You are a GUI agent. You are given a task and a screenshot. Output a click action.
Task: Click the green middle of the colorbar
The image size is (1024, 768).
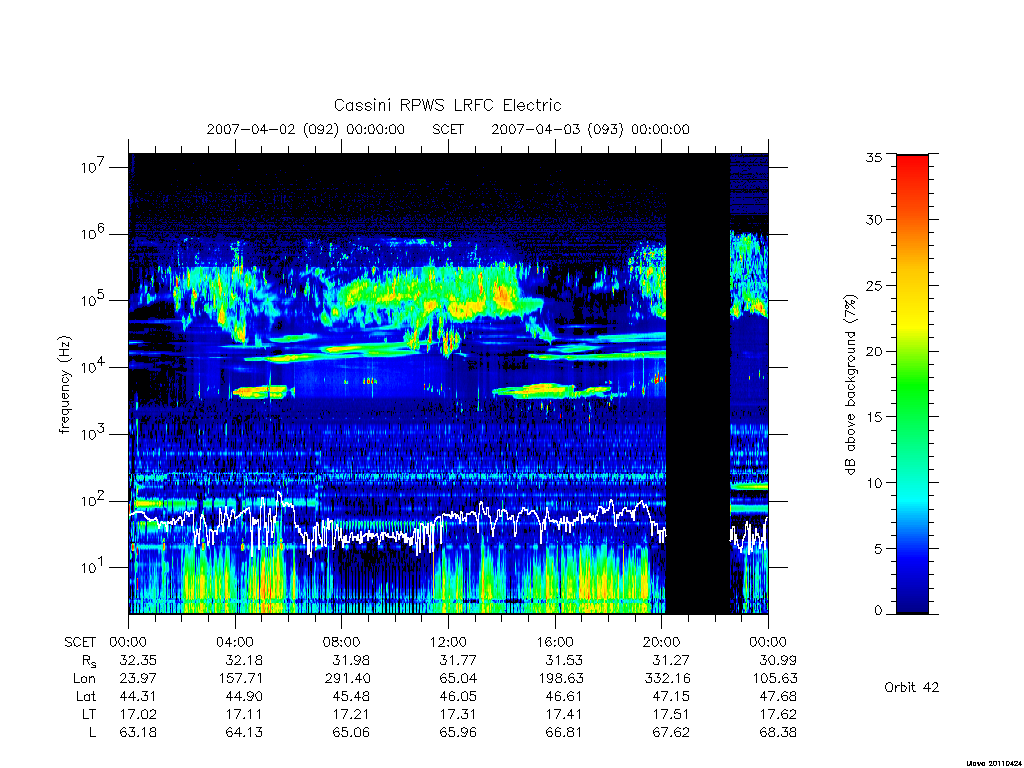912,385
